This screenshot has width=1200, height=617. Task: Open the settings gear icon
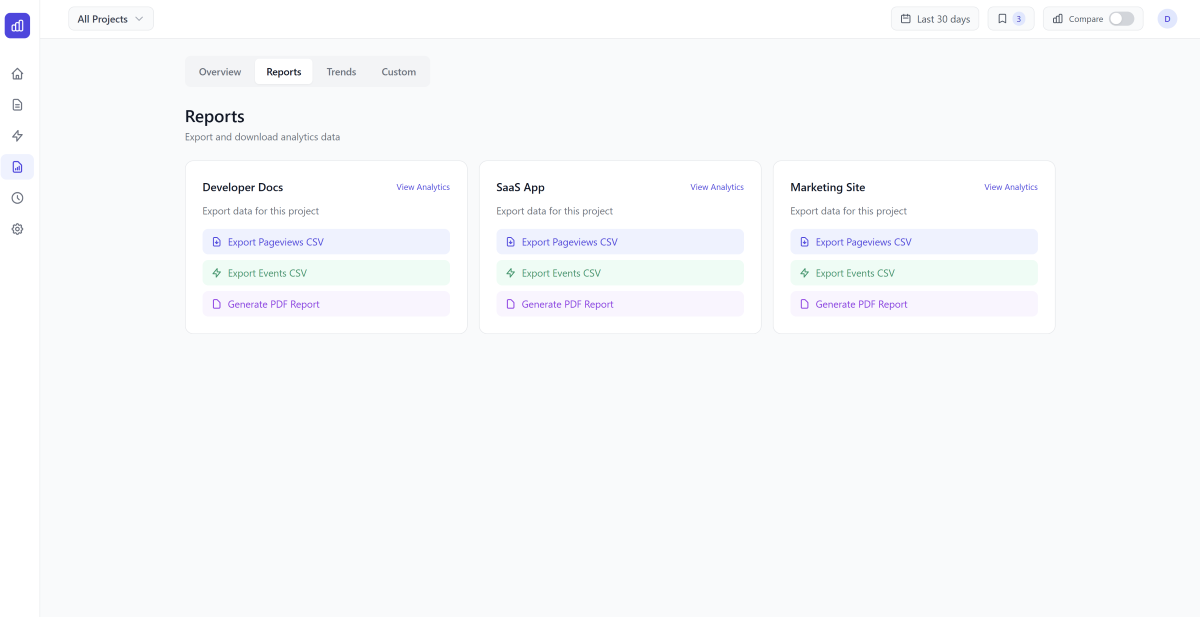pyautogui.click(x=17, y=229)
